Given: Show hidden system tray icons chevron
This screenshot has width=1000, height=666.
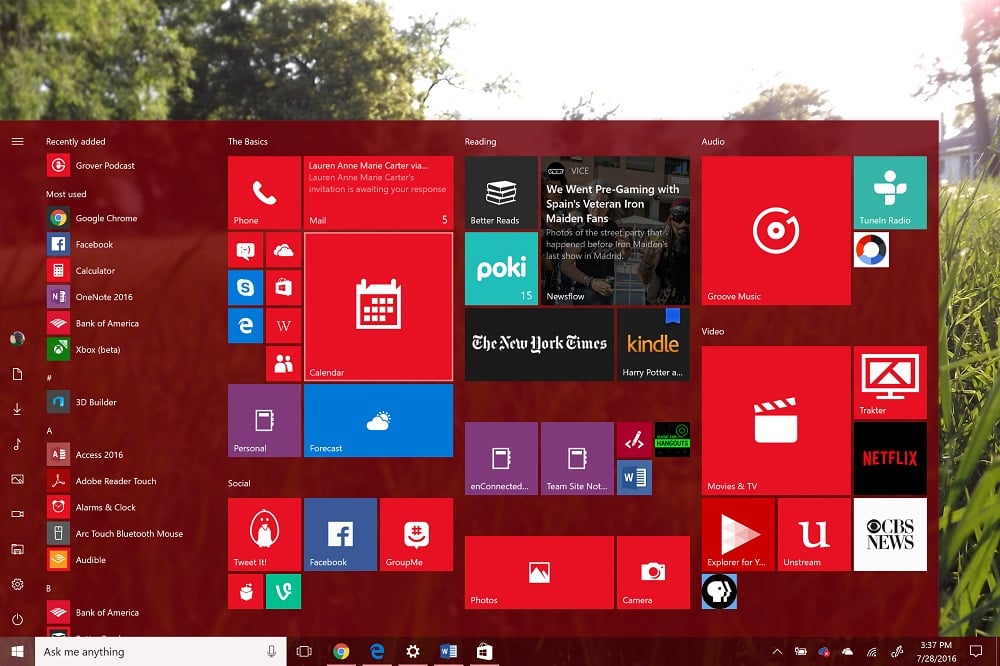Looking at the screenshot, I should [777, 651].
